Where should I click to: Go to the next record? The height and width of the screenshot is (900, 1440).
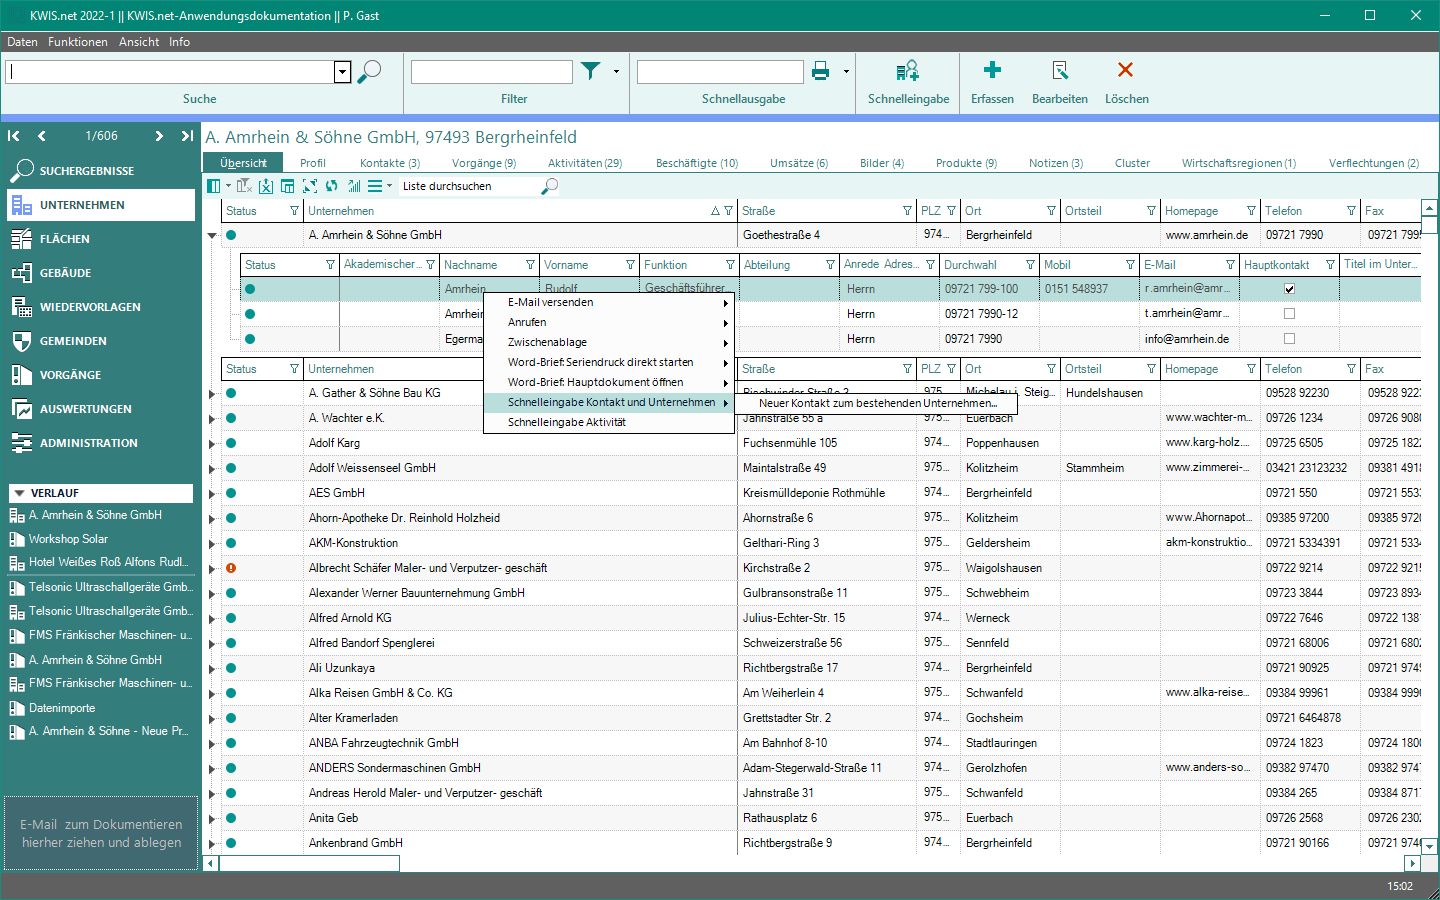(159, 136)
